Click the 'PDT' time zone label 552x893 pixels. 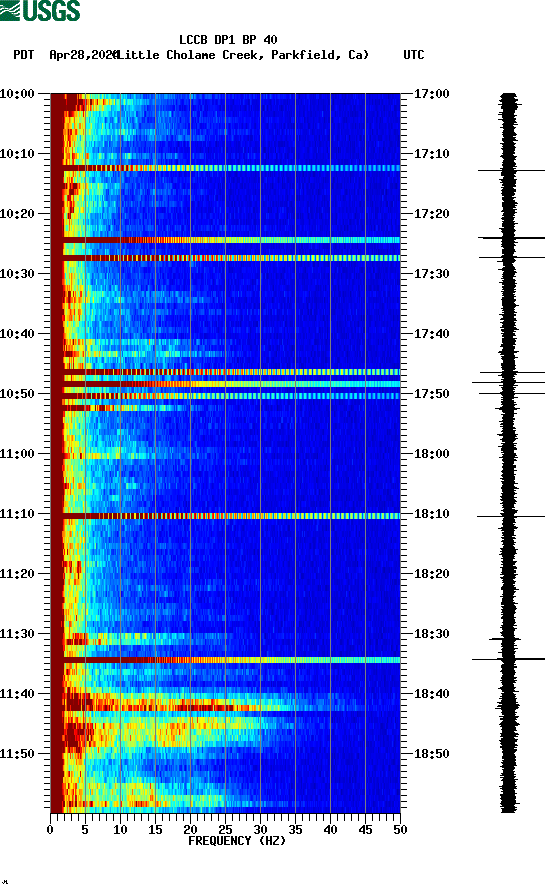click(x=23, y=55)
